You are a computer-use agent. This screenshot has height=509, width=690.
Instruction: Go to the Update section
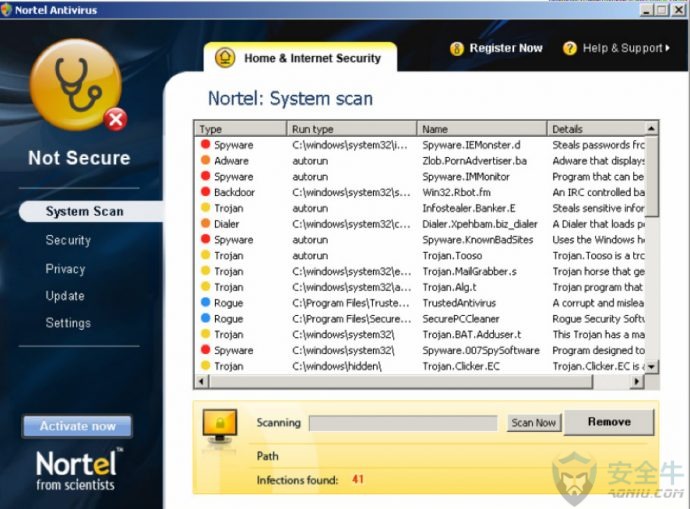coord(65,296)
